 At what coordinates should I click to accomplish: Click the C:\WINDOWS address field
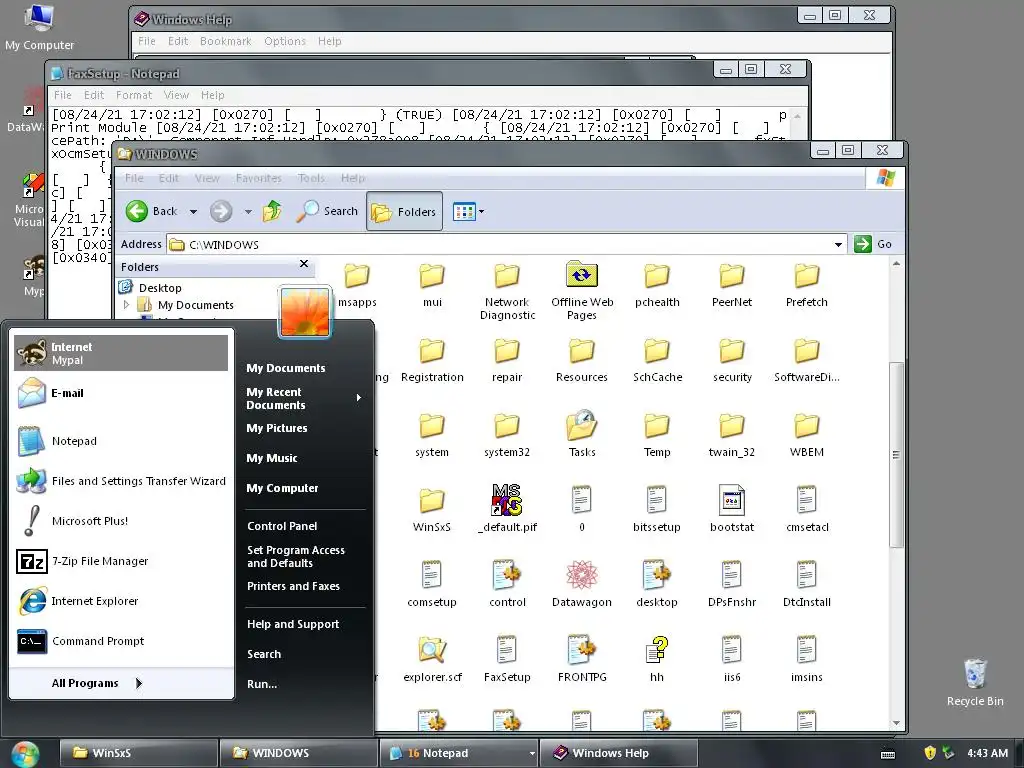(x=499, y=244)
